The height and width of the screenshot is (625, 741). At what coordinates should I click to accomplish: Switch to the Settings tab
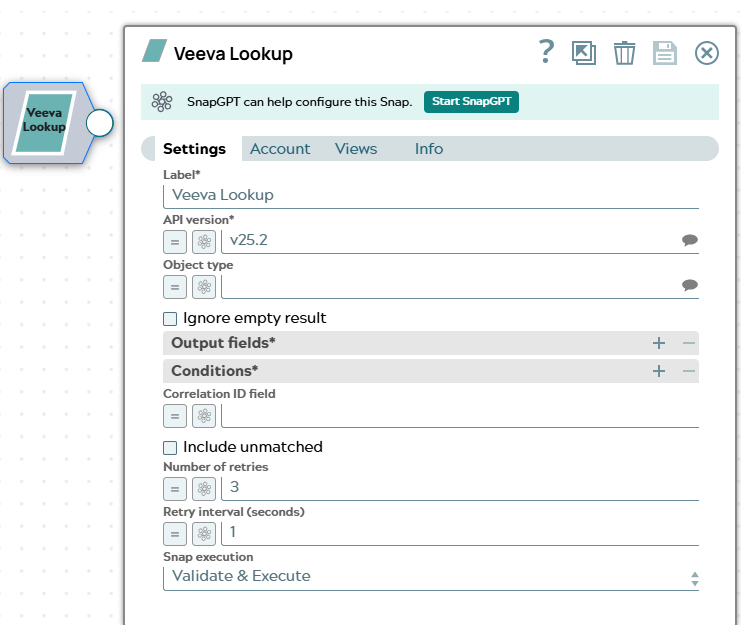[194, 149]
